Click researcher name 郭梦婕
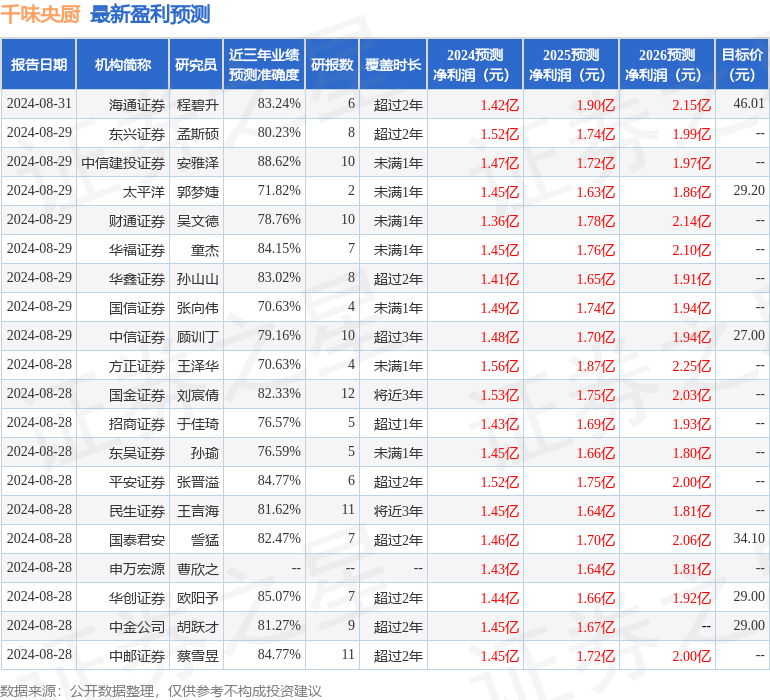 pos(198,192)
